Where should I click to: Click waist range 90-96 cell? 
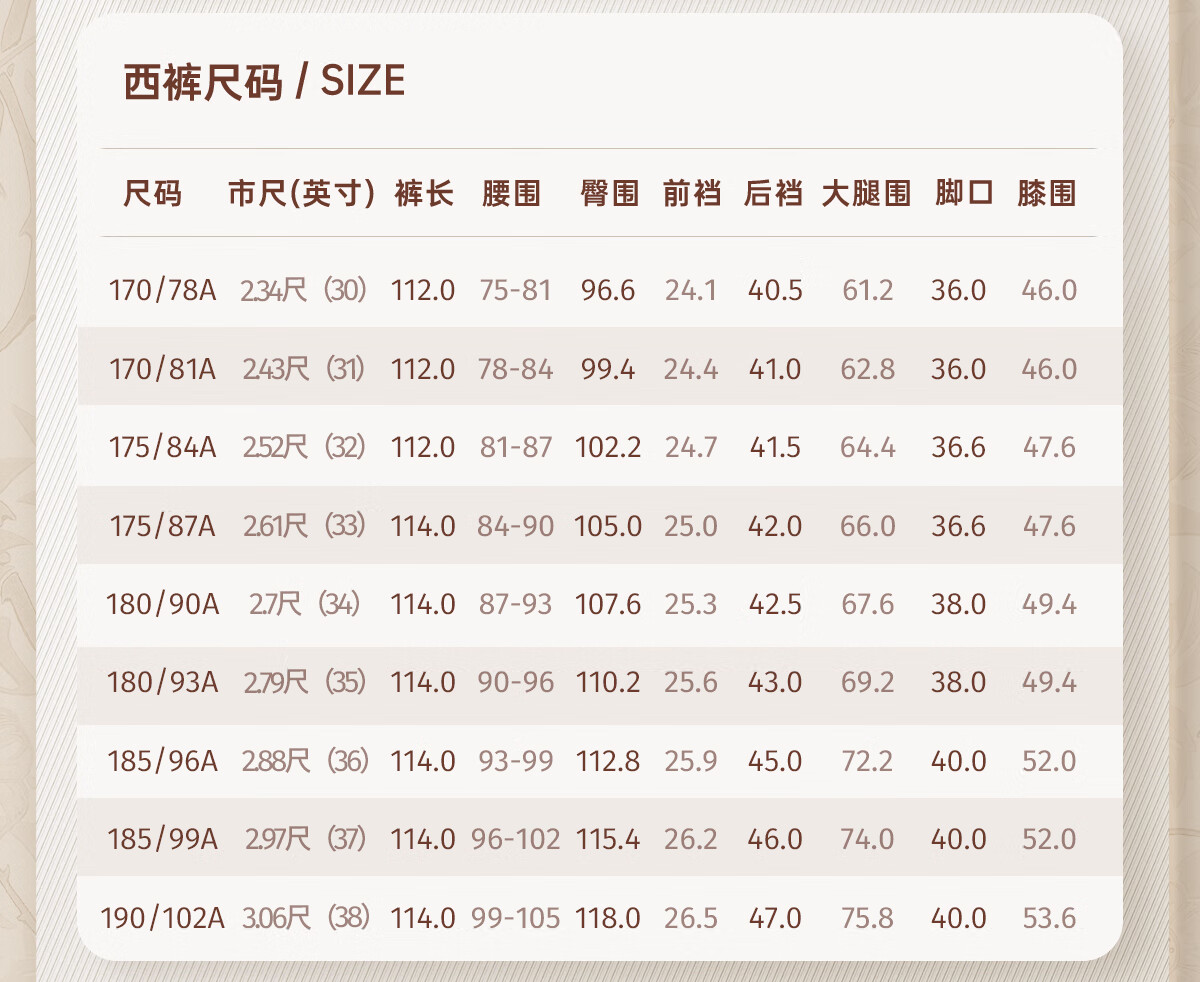point(515,683)
